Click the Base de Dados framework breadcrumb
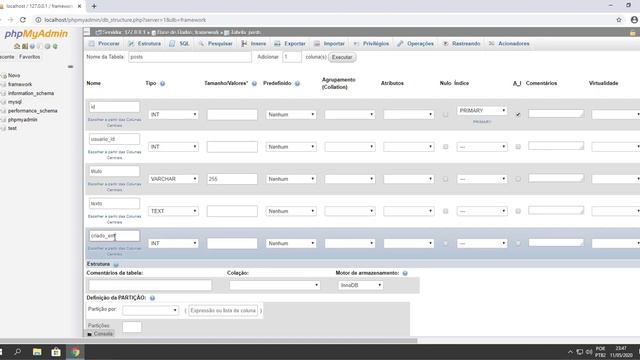The image size is (640, 360). pos(185,32)
